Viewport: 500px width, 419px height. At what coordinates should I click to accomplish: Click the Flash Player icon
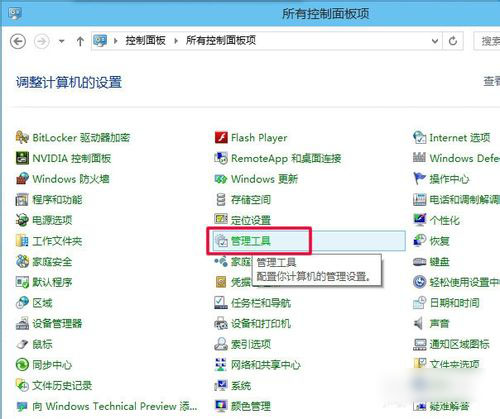221,137
